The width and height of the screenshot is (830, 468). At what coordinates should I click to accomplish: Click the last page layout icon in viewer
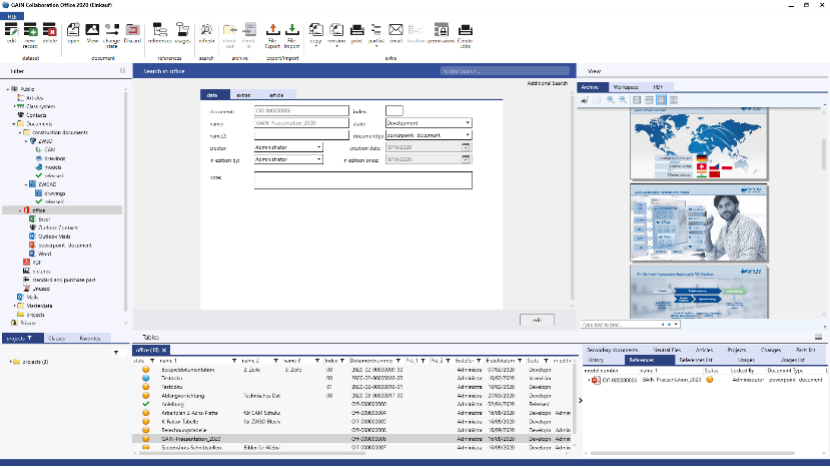[x=673, y=100]
